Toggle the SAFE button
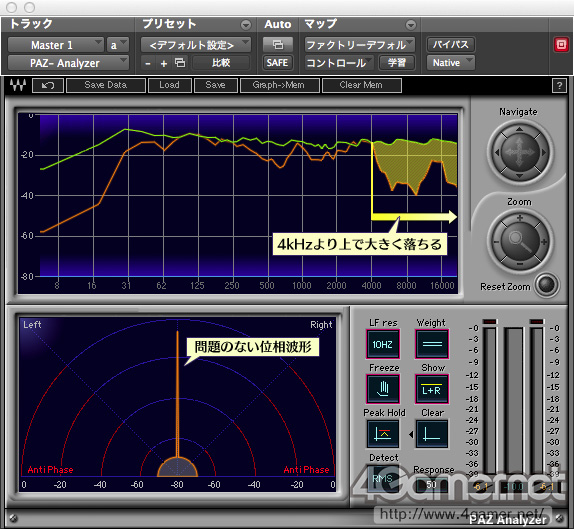The image size is (574, 529). coord(277,63)
